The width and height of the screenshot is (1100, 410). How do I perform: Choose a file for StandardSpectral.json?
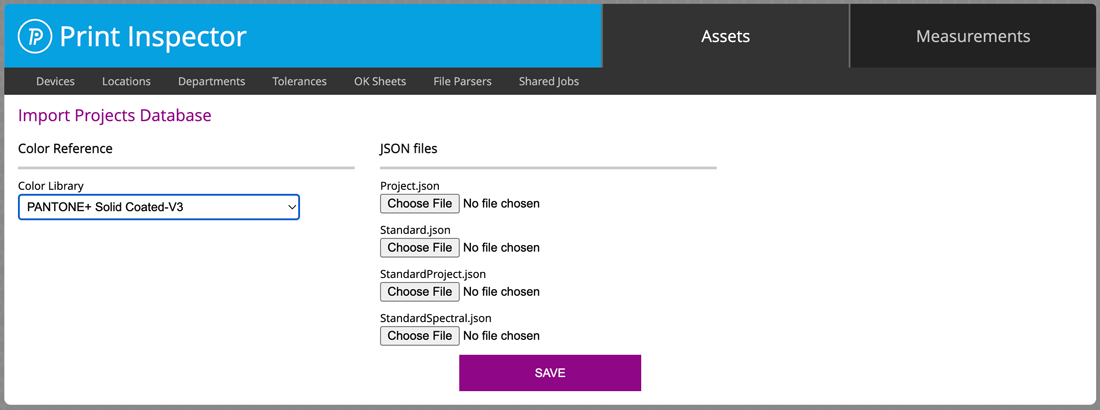pos(420,336)
